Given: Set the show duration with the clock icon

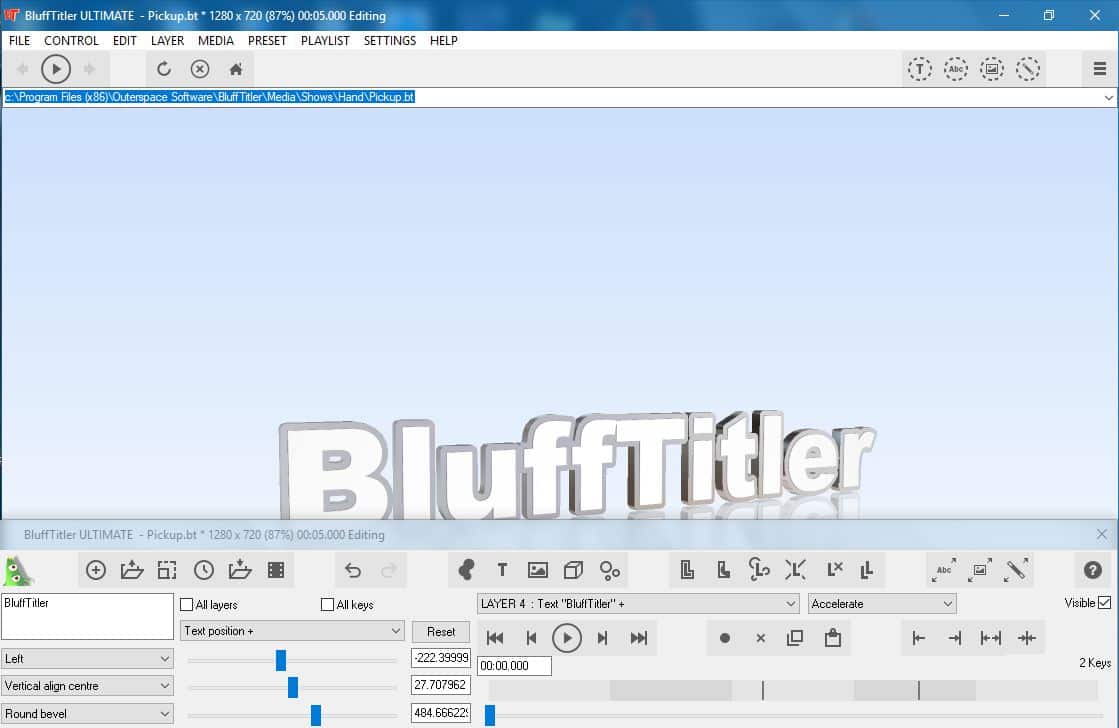Looking at the screenshot, I should pyautogui.click(x=204, y=570).
